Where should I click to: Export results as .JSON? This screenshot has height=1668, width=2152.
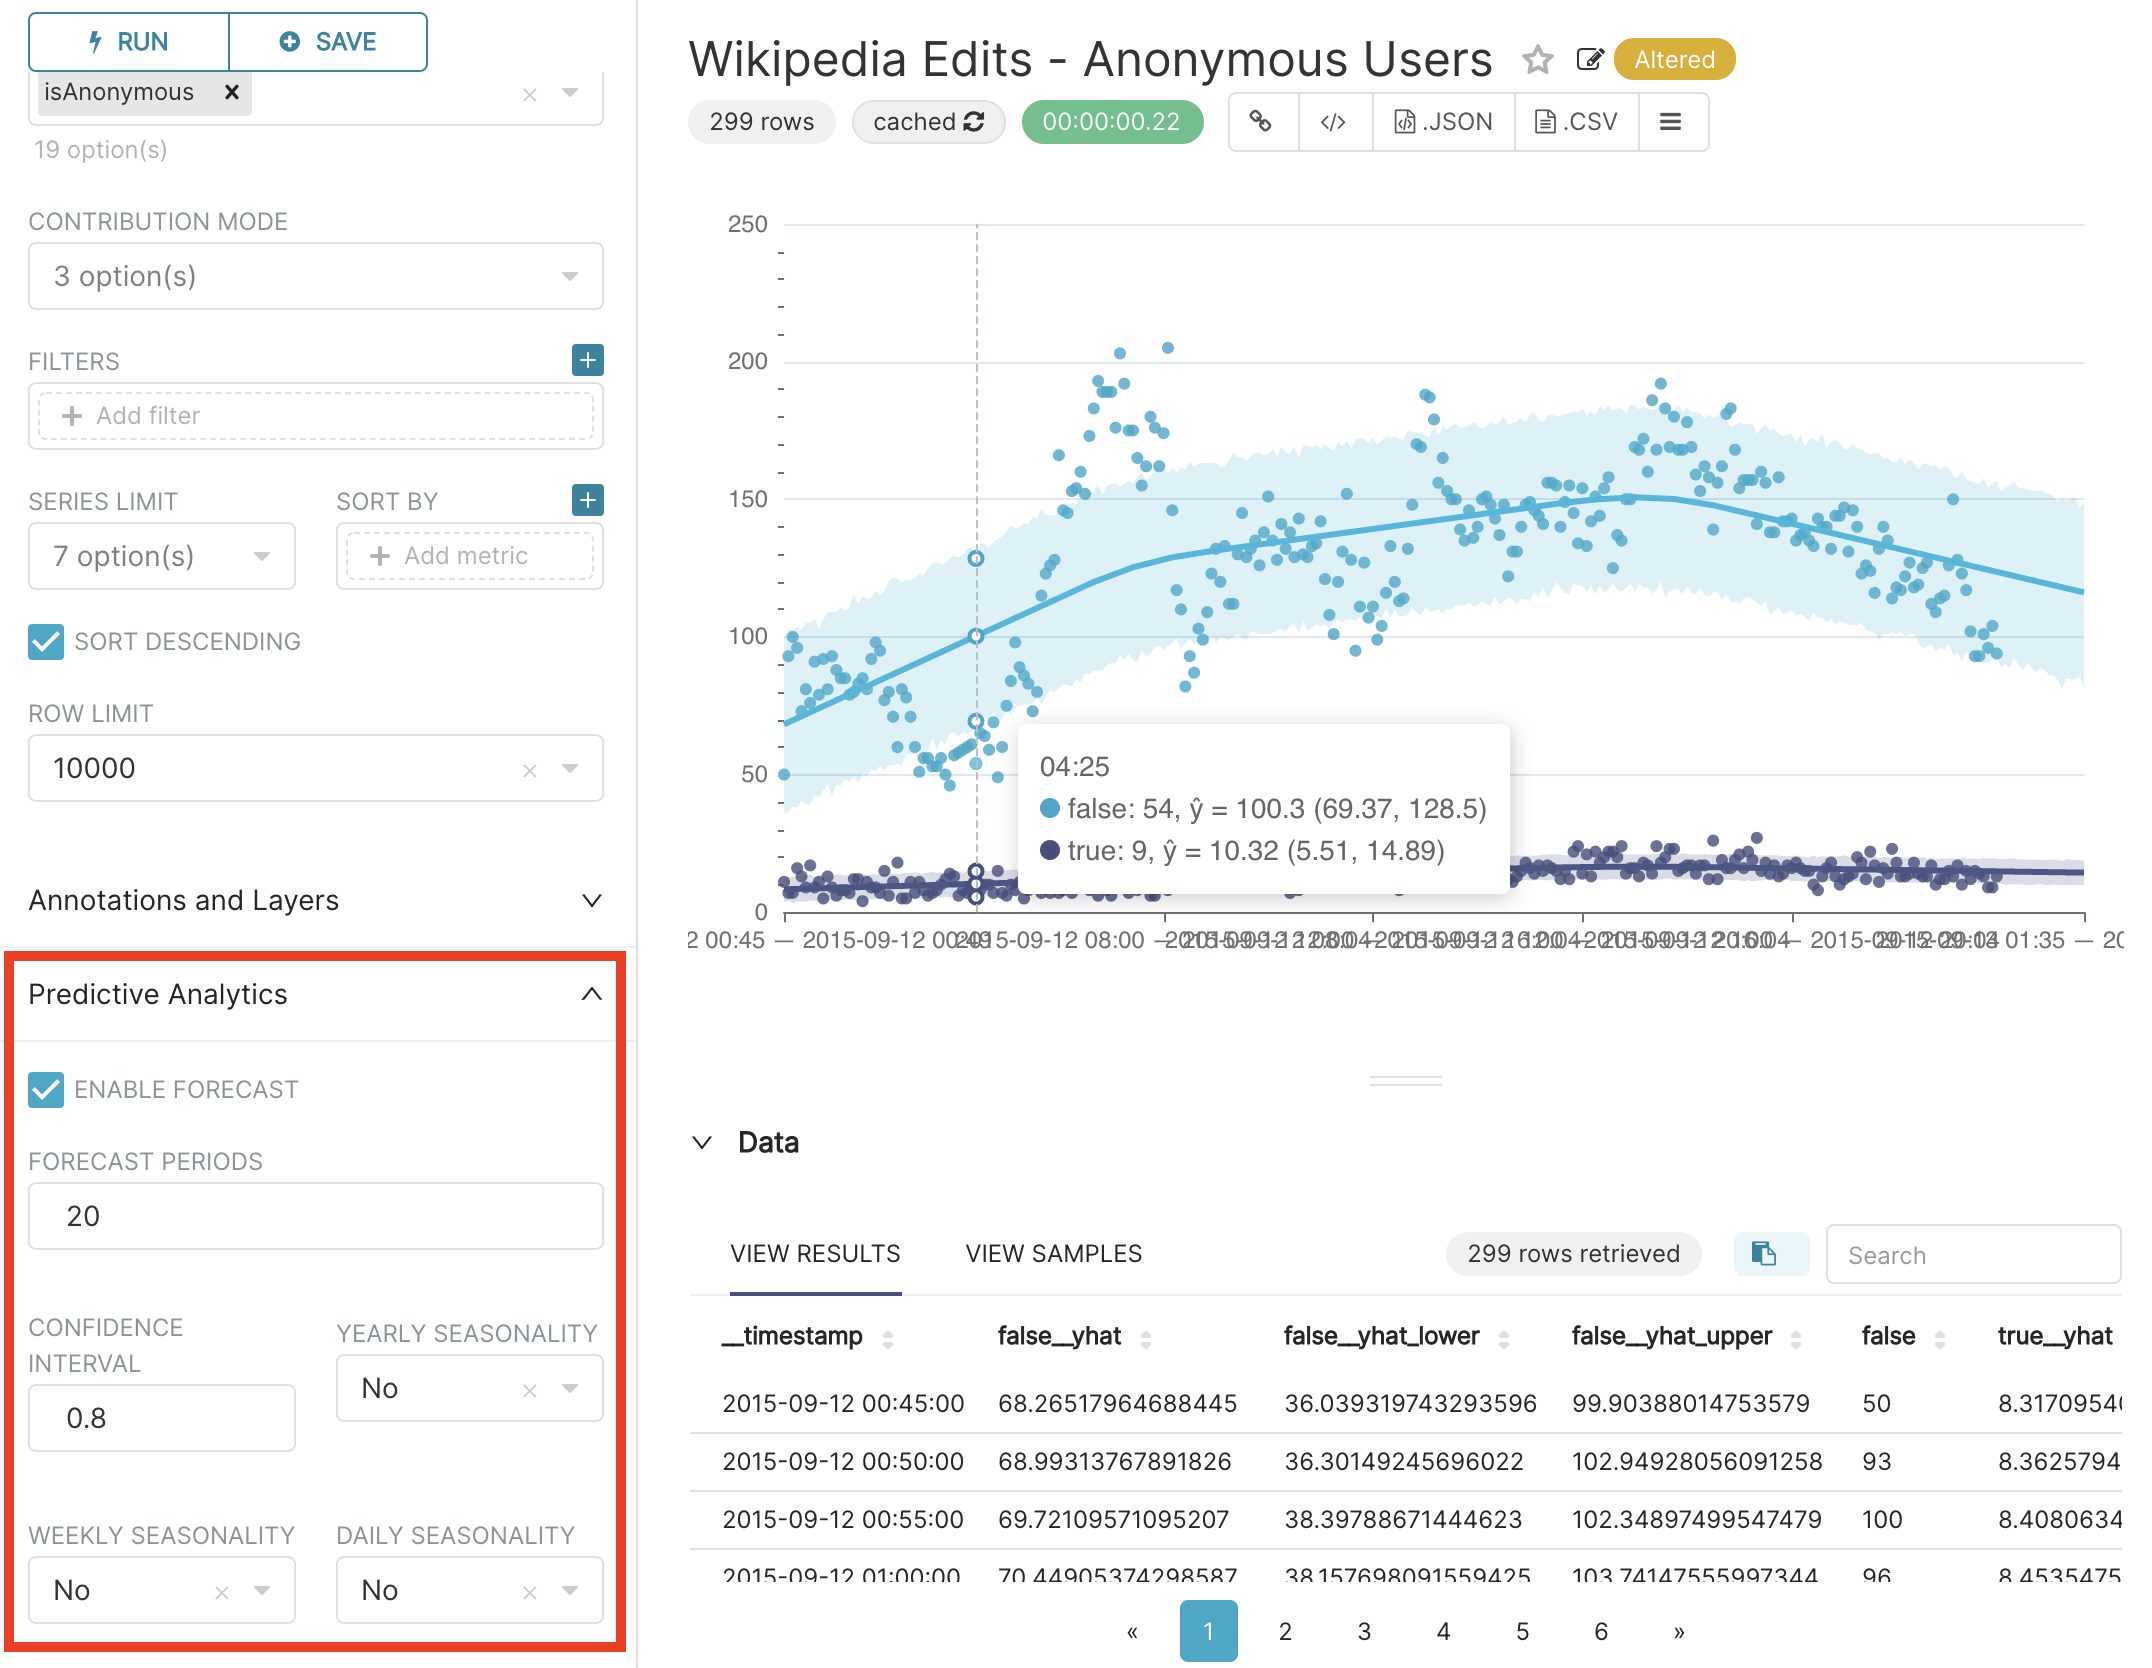1443,122
